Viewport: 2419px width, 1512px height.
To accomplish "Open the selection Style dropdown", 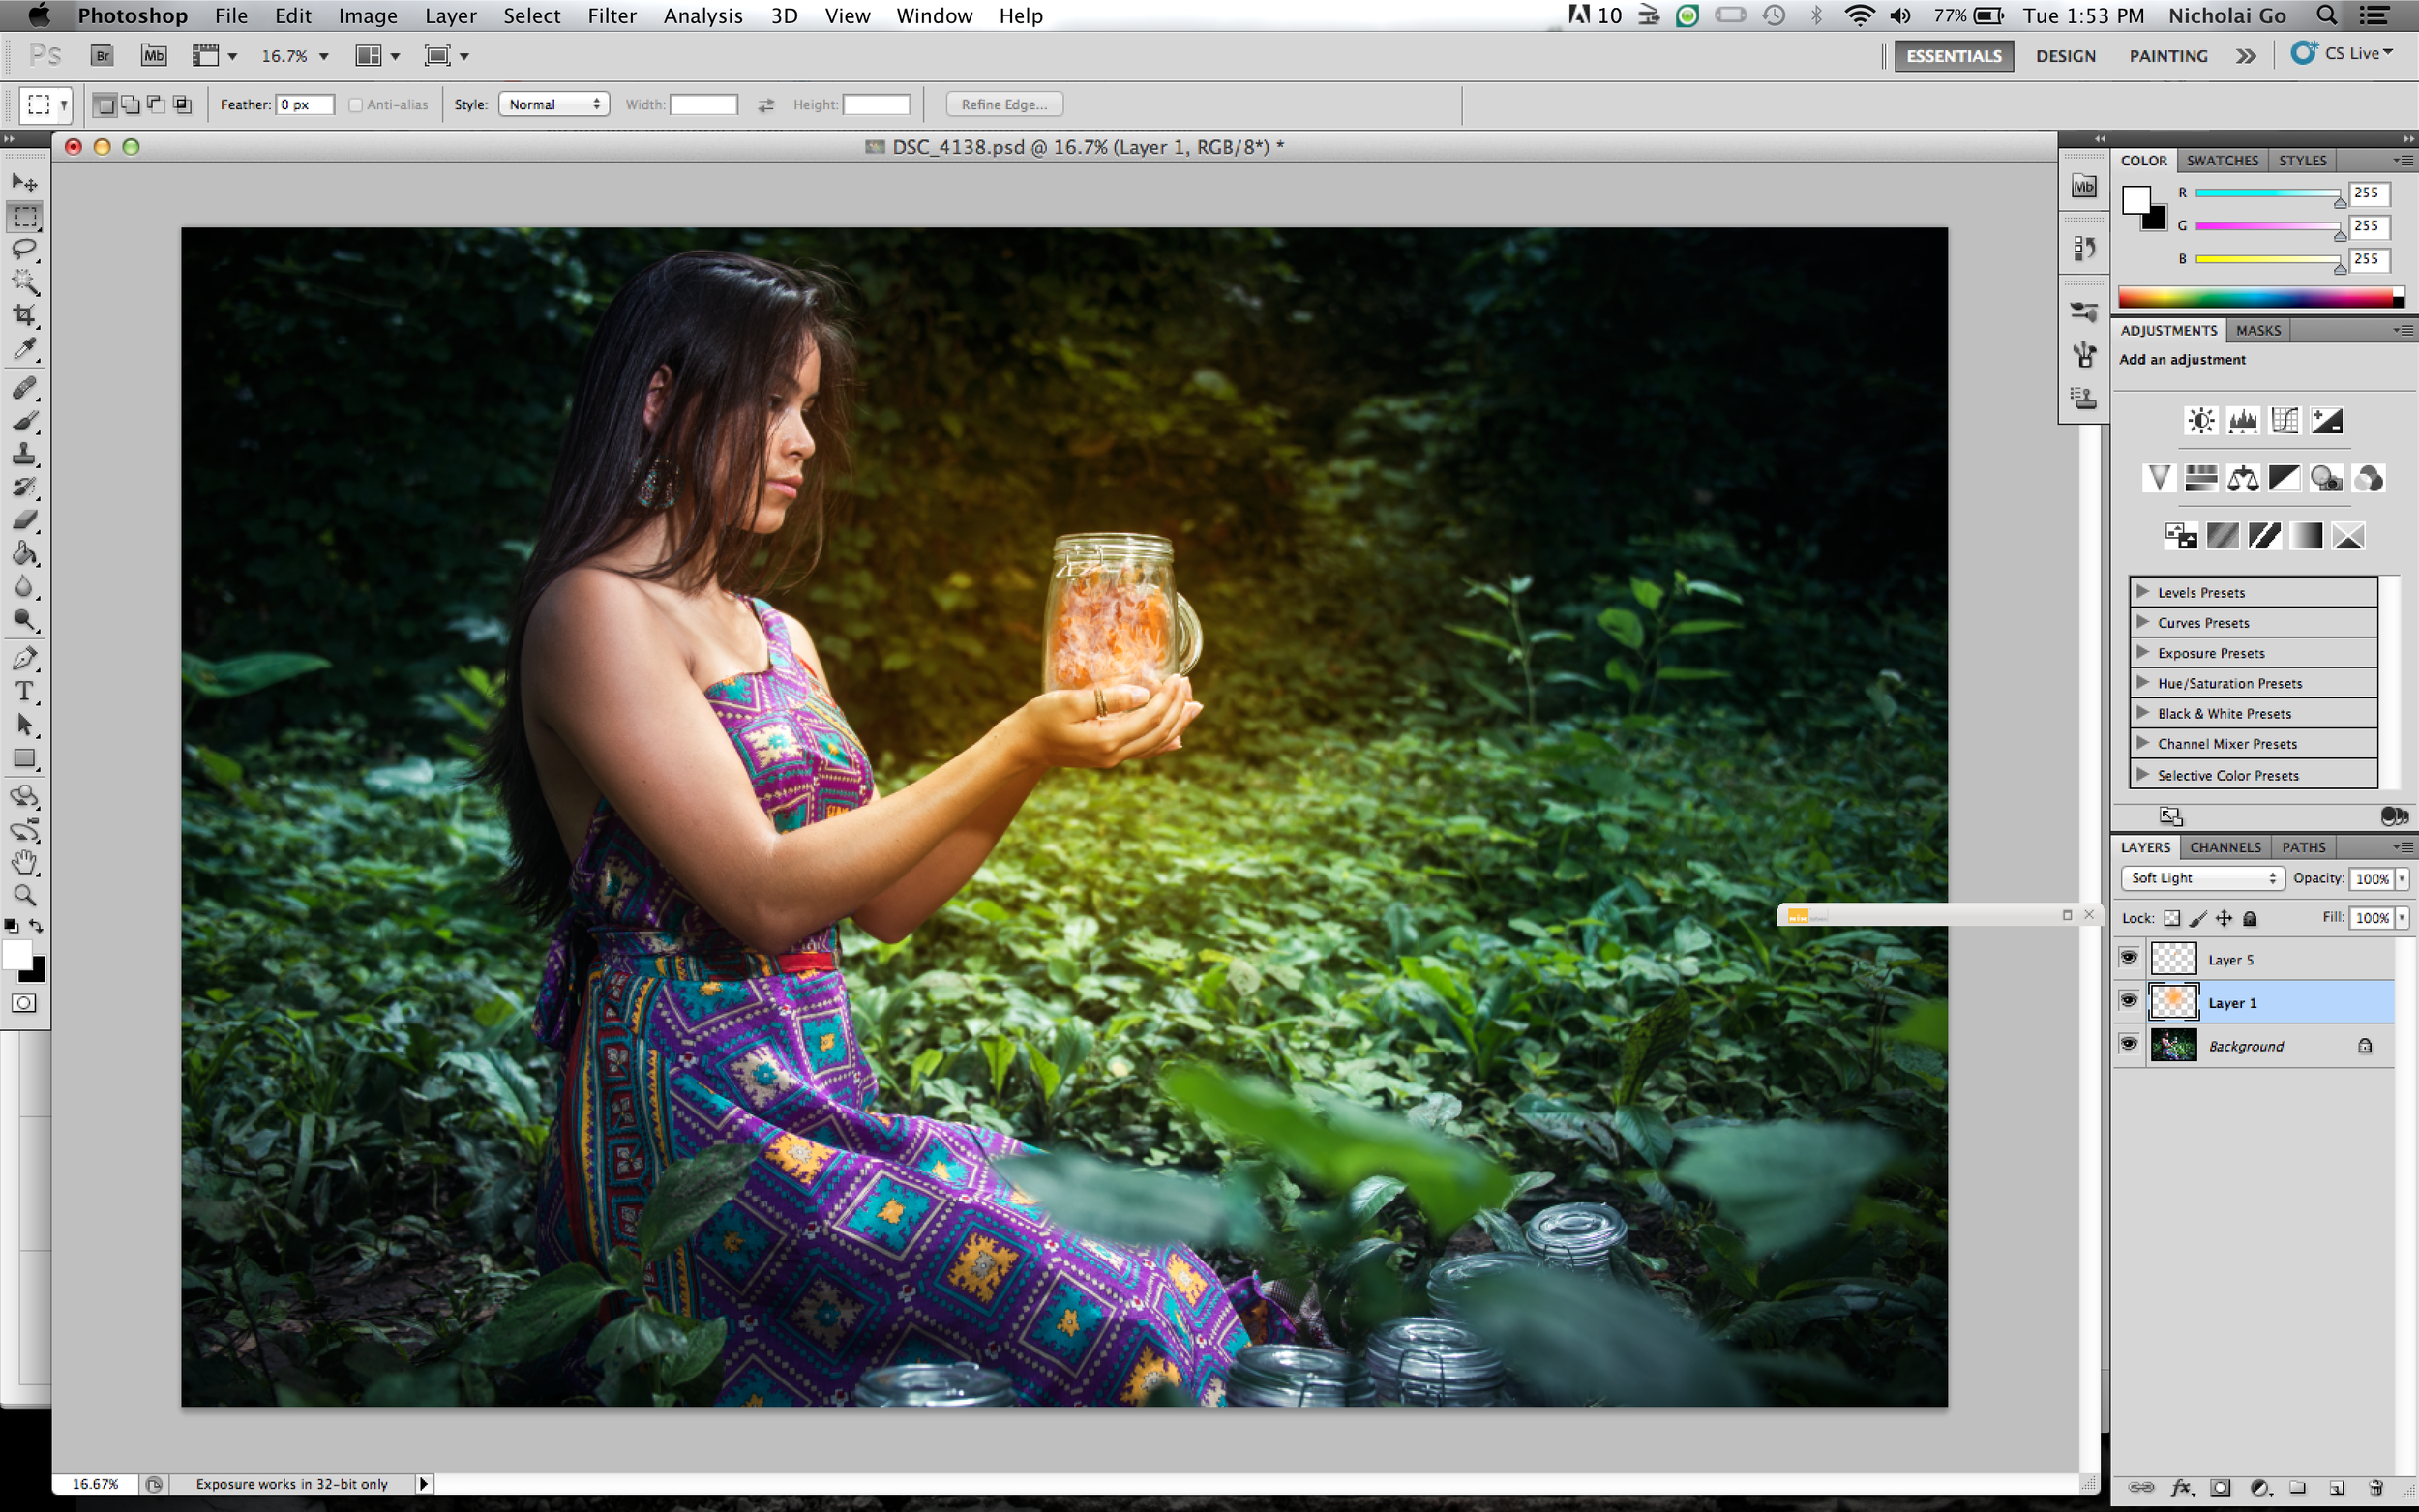I will [x=554, y=104].
